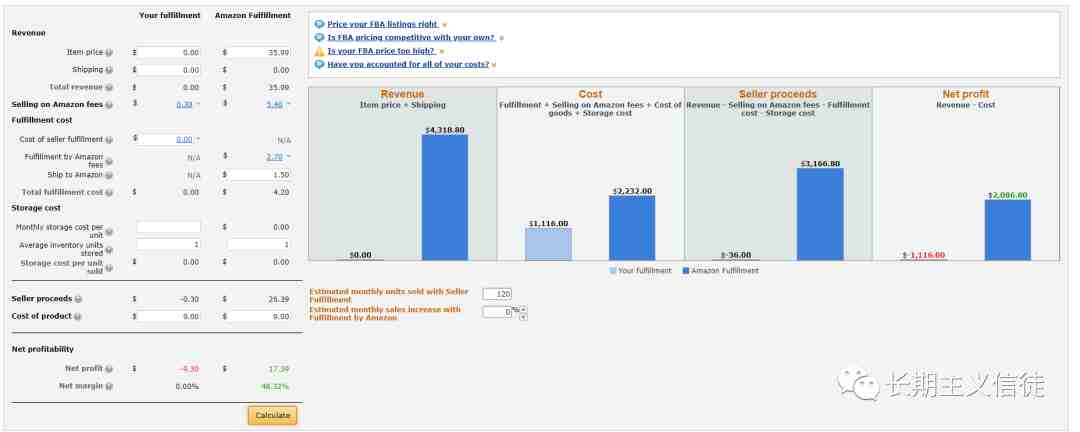This screenshot has height=432, width=1080.
Task: Expand arrow after 'Is your FBA price too high?'
Action: (441, 52)
